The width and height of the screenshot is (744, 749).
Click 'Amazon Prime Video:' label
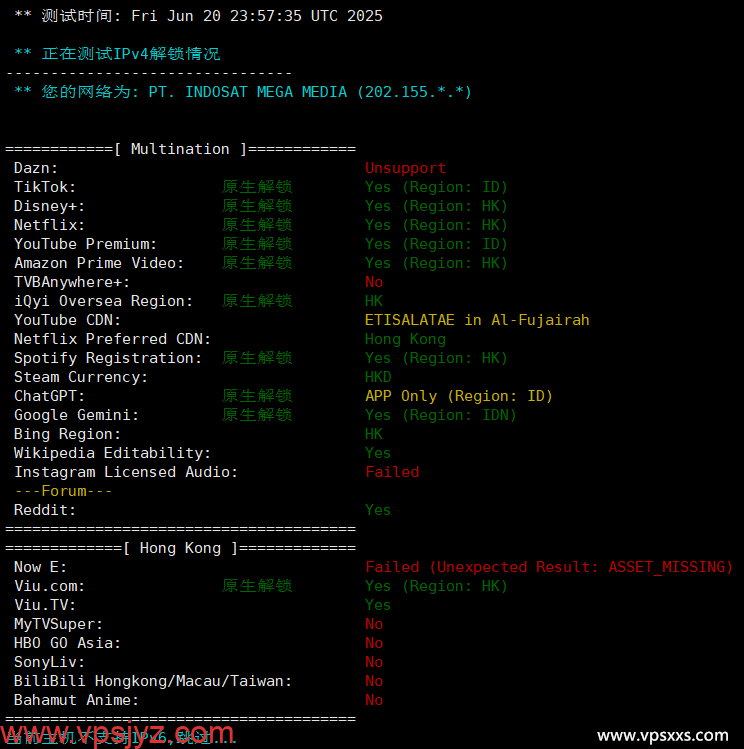click(x=99, y=263)
